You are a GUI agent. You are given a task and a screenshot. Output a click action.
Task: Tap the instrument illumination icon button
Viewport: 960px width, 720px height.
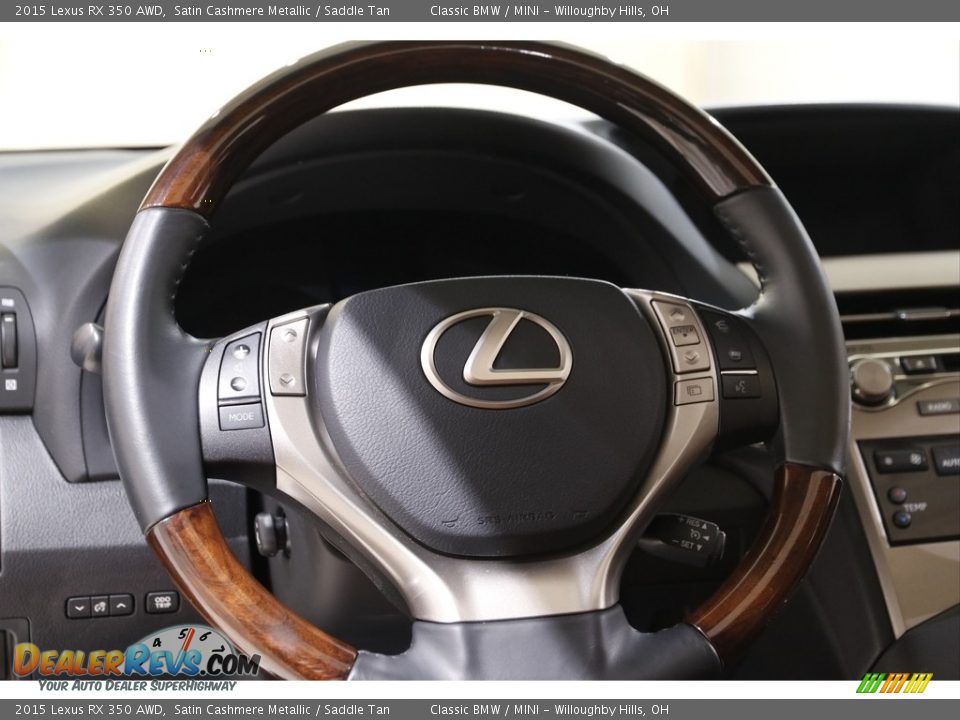[100, 606]
